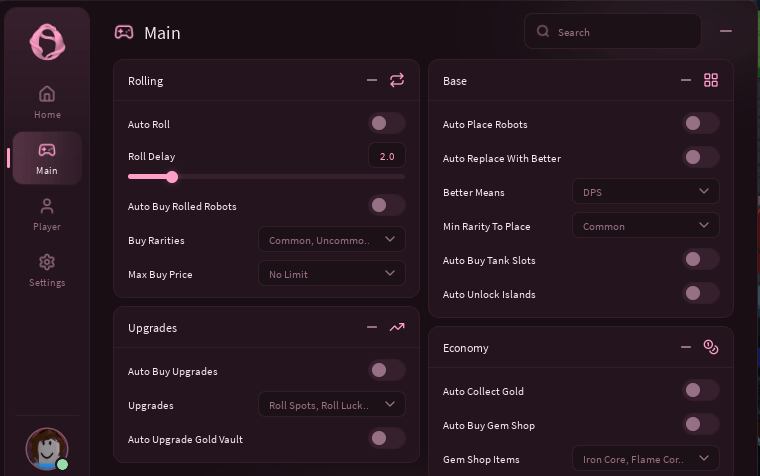Collapse the Rolling section

(x=372, y=80)
